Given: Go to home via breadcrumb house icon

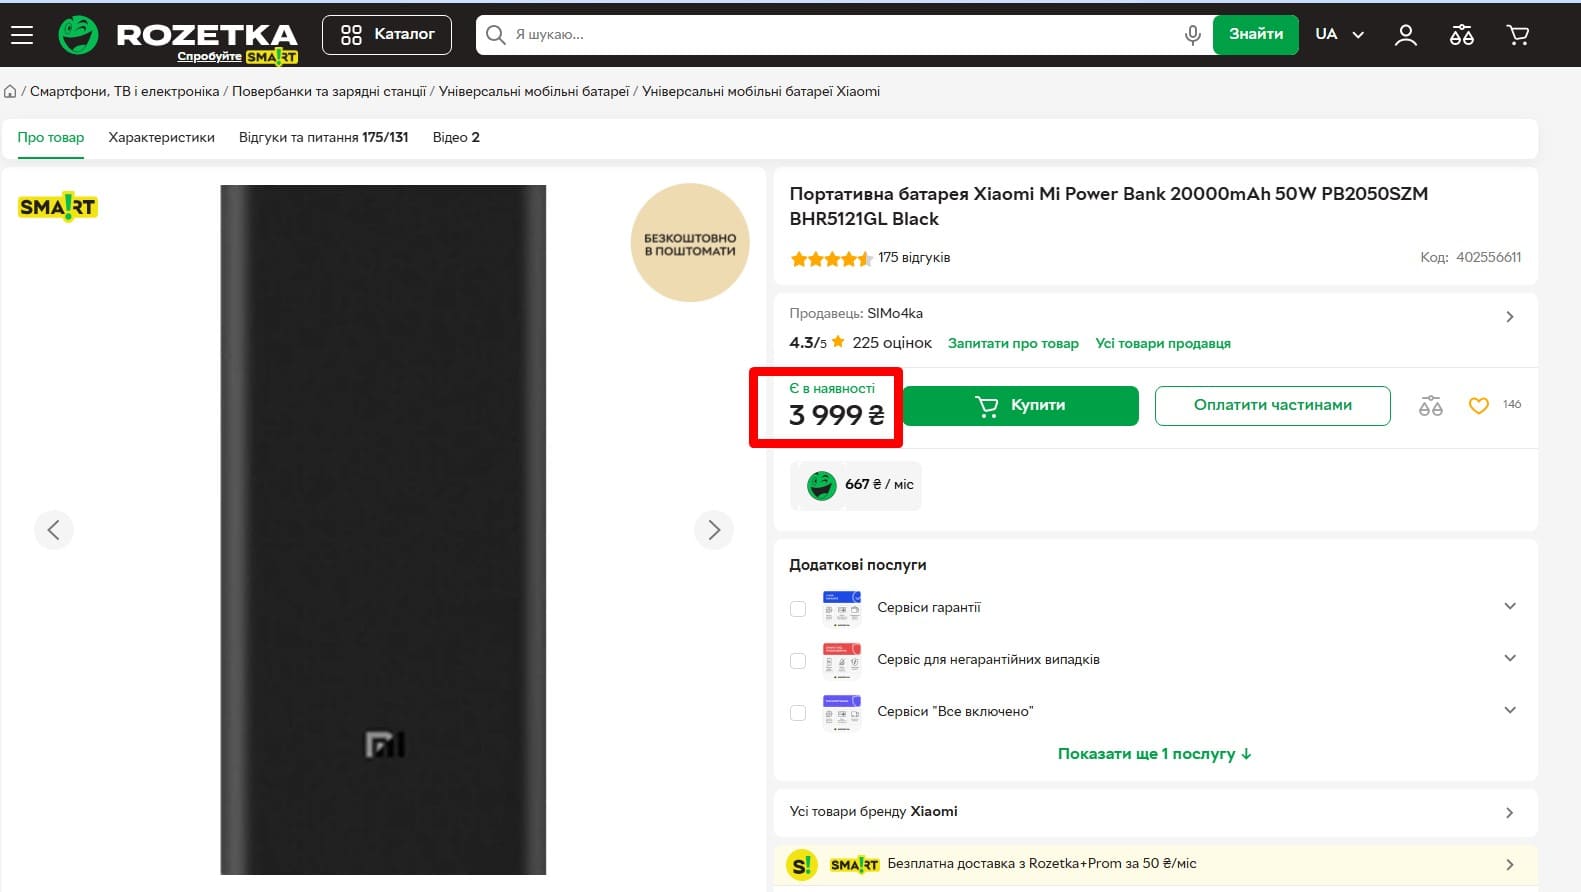Looking at the screenshot, I should tap(10, 92).
